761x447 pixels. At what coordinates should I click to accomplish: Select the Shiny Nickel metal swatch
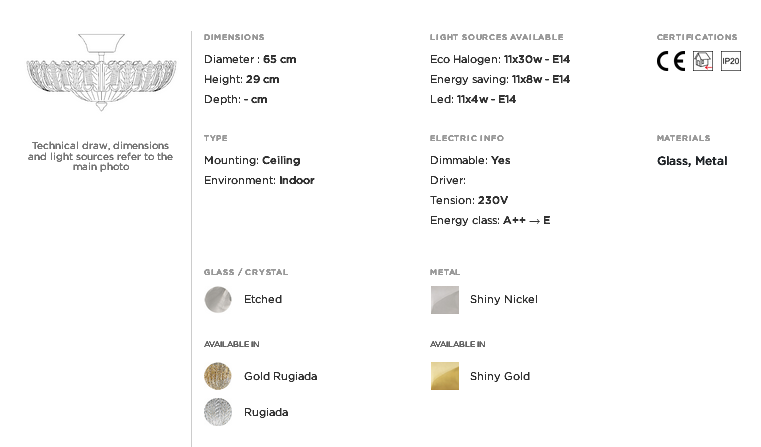tap(445, 300)
